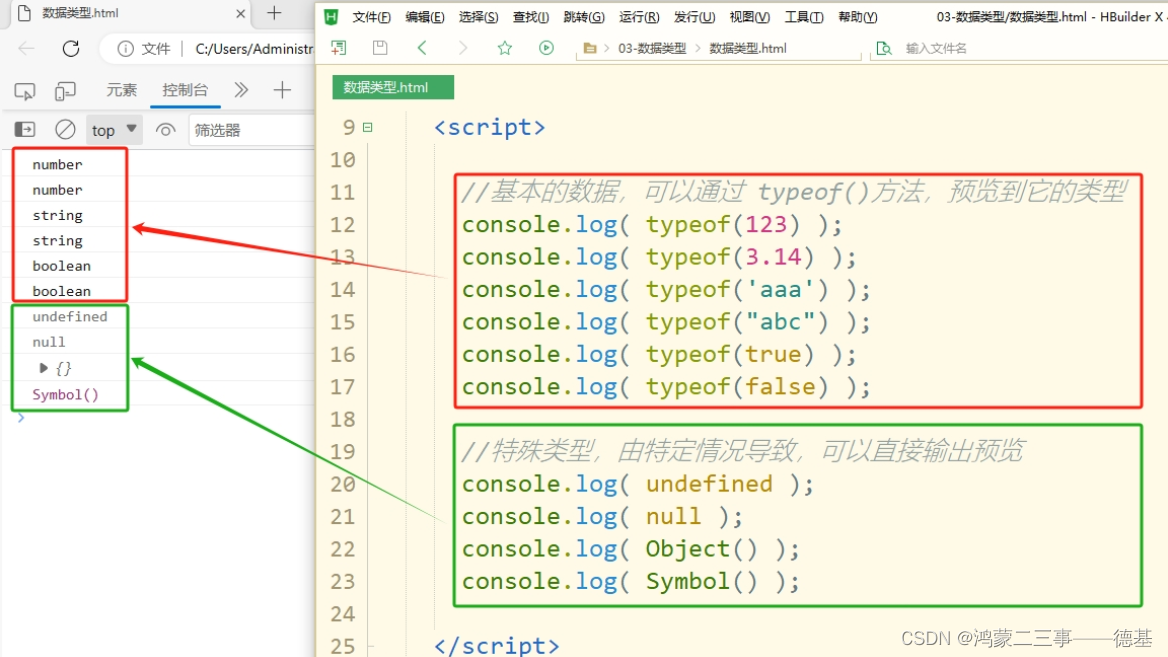This screenshot has width=1168, height=657.
Task: Open the top context dropdown
Action: [114, 130]
